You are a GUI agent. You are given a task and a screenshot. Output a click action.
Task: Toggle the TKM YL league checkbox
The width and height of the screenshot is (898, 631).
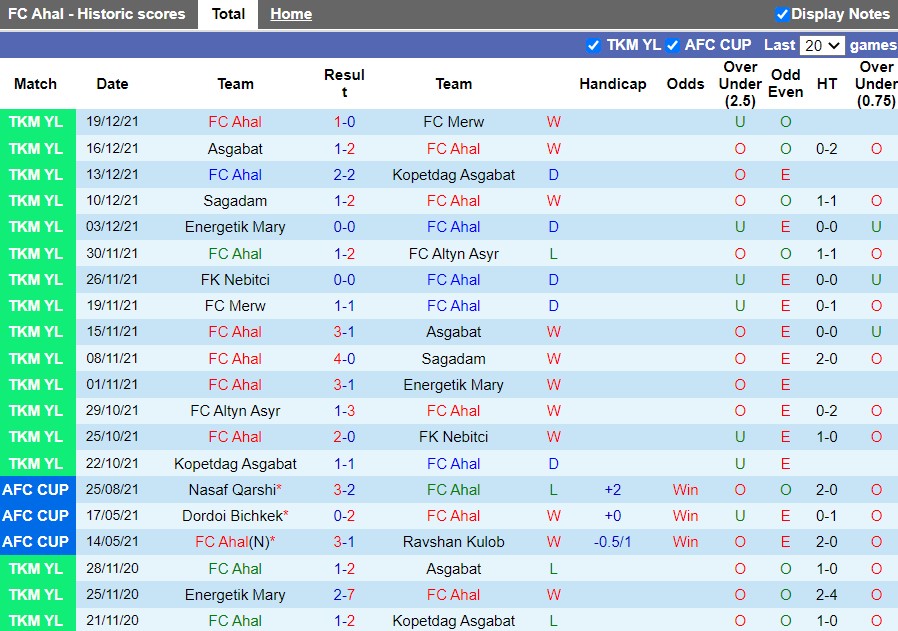(x=593, y=45)
